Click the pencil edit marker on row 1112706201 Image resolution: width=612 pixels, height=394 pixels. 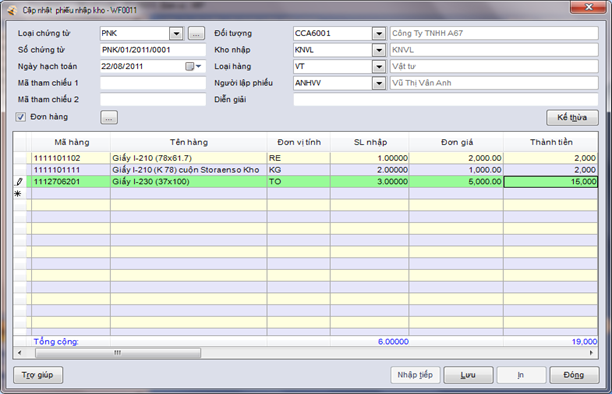coord(19,182)
